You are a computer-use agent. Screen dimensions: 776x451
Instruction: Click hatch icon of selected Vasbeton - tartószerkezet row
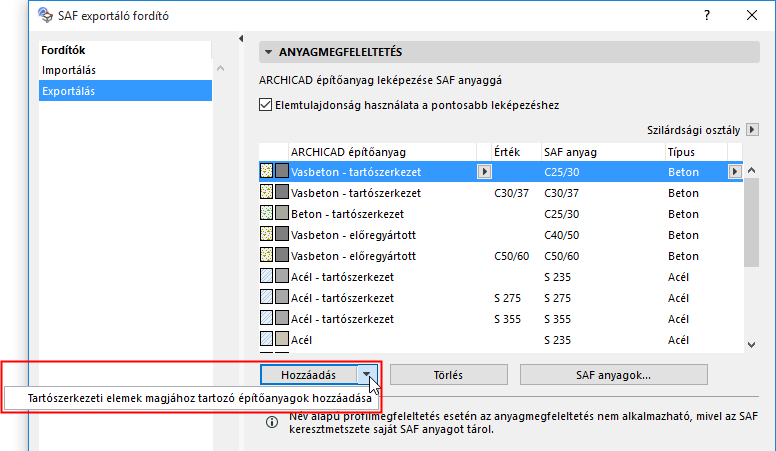tap(266, 171)
